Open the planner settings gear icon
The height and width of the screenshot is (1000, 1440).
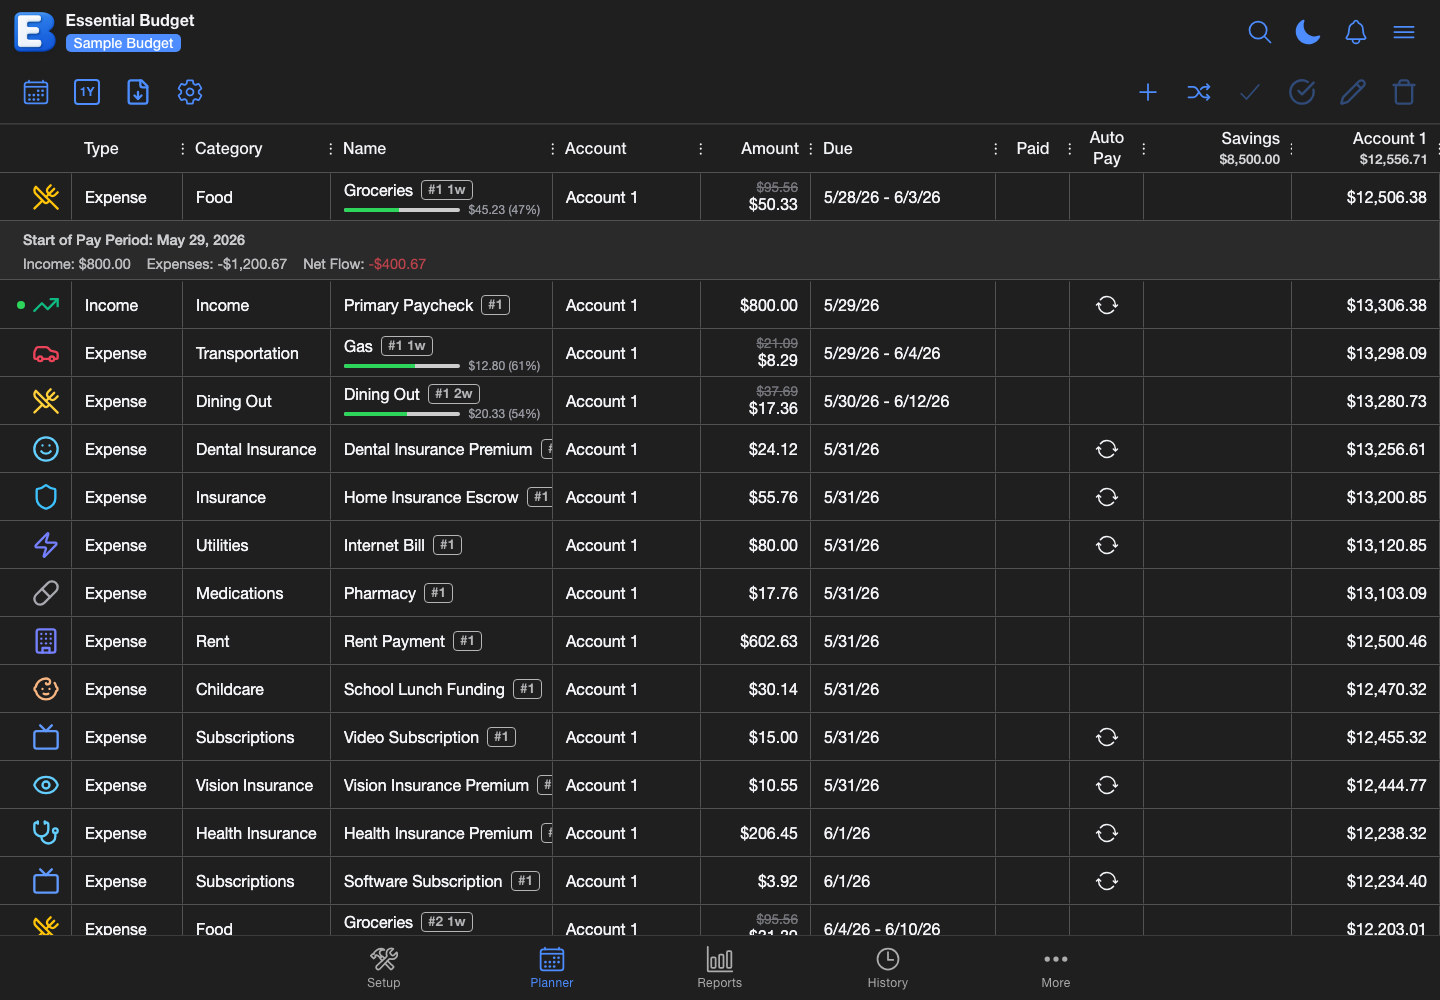pos(190,92)
